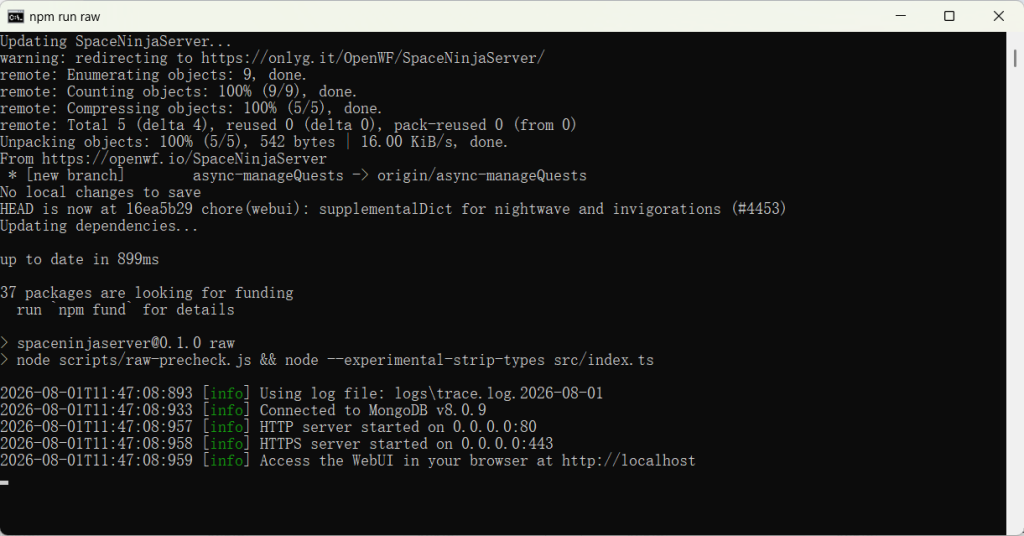Click the `npm fund` command text
This screenshot has width=1024, height=536.
(x=92, y=309)
